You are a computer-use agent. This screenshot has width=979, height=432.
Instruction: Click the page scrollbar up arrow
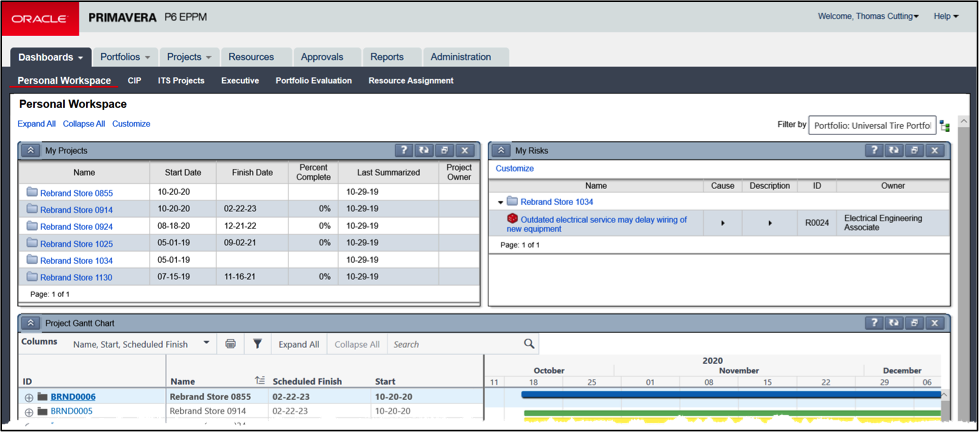pos(962,121)
